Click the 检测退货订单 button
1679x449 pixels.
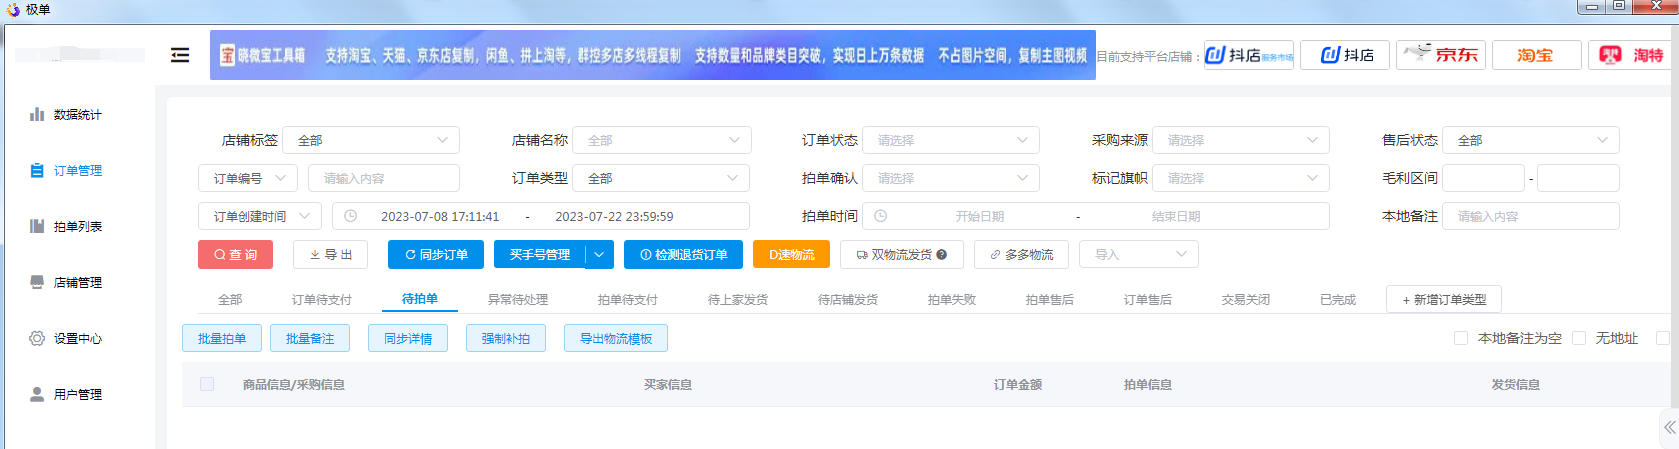click(683, 255)
